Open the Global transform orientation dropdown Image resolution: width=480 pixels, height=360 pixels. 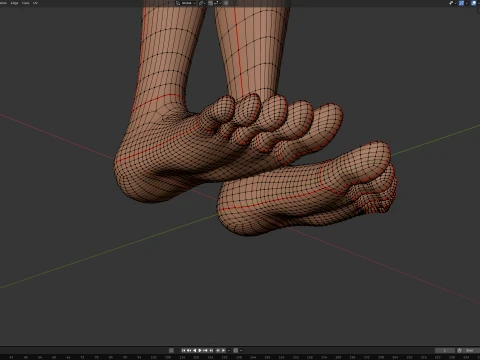[186, 3]
